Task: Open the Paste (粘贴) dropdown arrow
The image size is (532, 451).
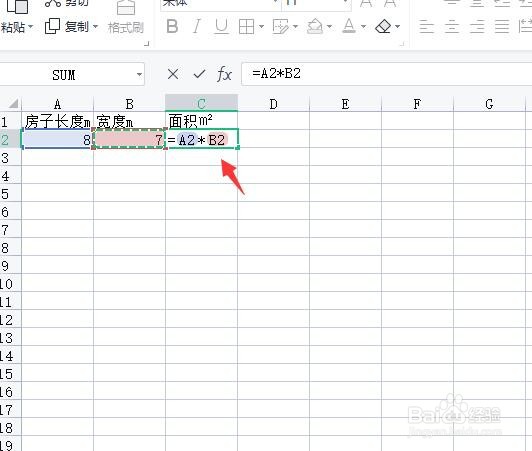Action: coord(31,26)
